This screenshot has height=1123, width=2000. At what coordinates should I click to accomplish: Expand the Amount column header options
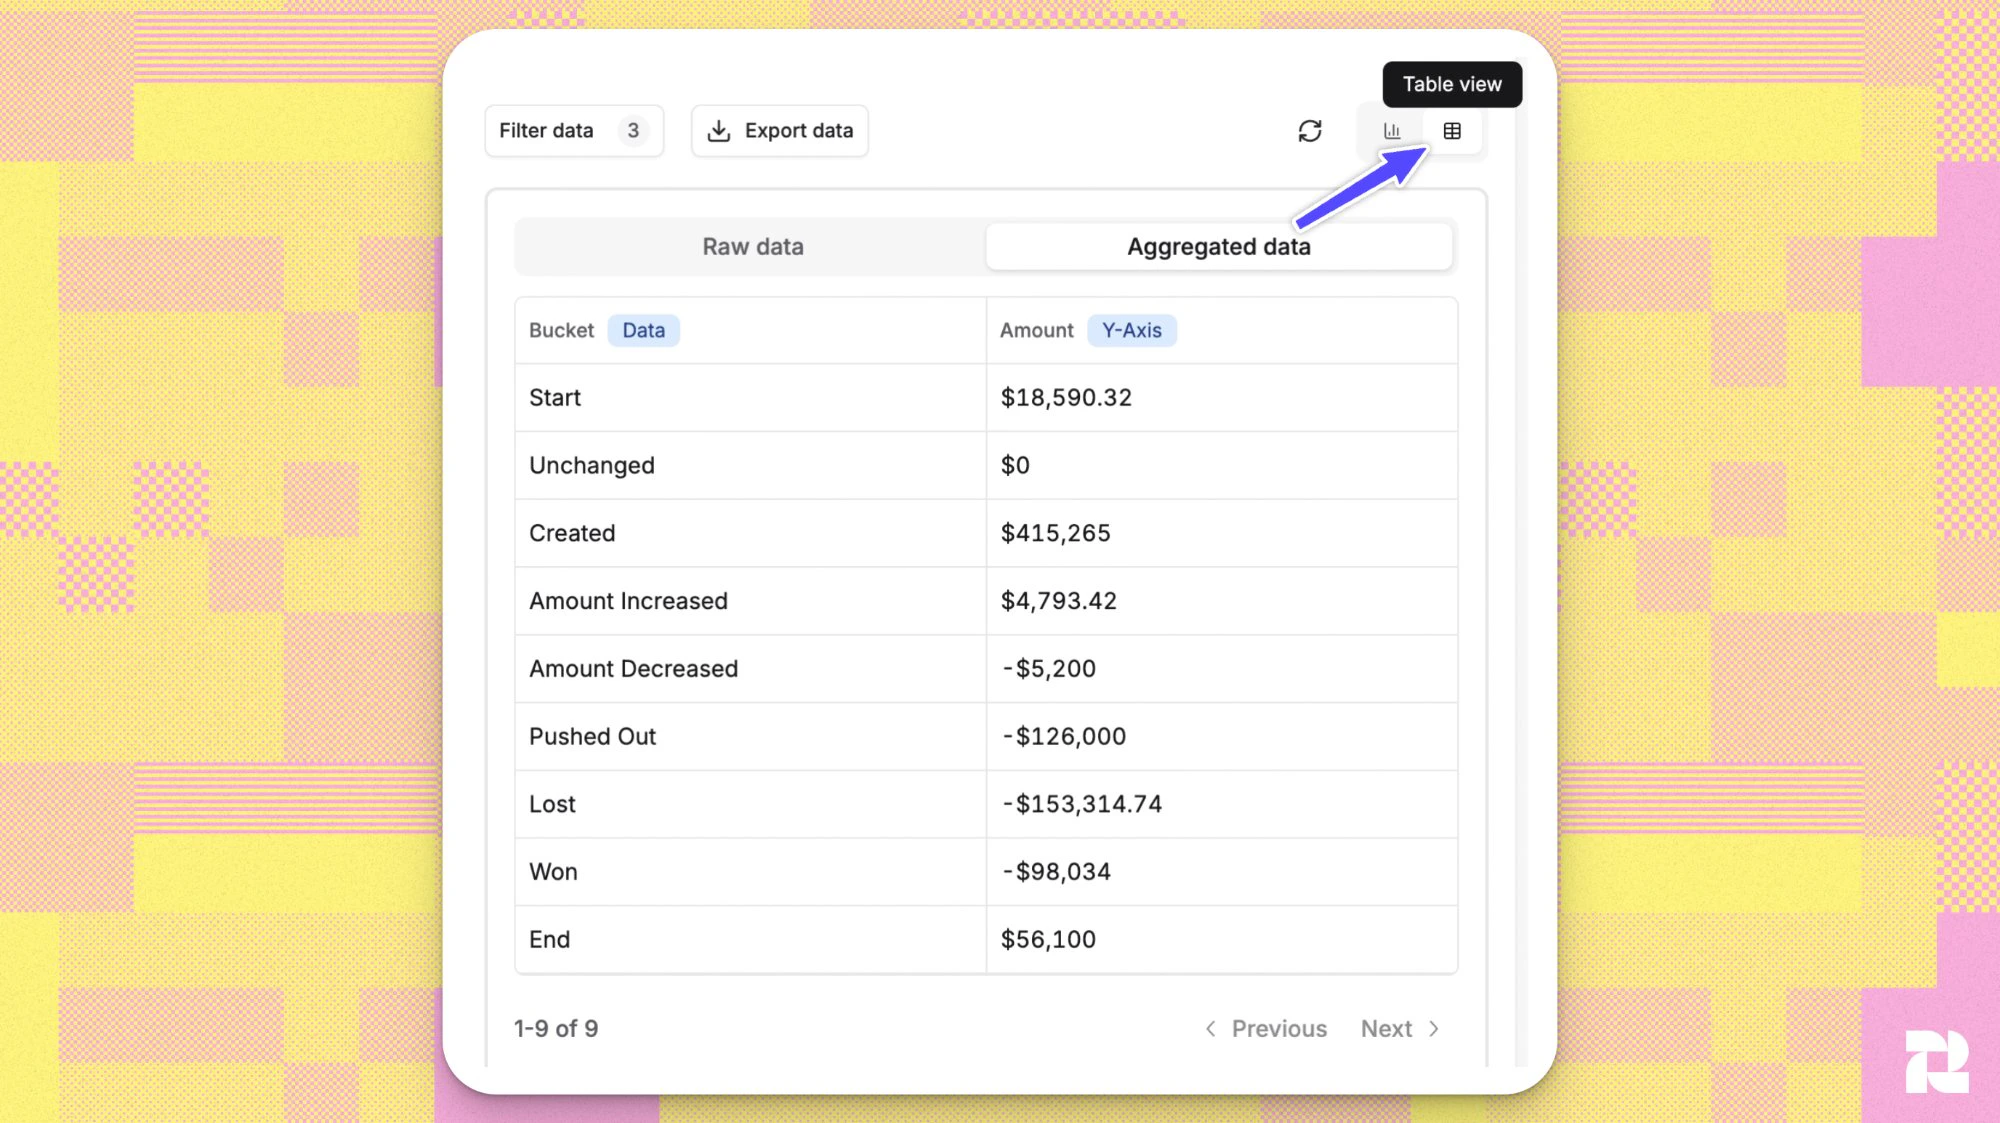(x=1036, y=330)
